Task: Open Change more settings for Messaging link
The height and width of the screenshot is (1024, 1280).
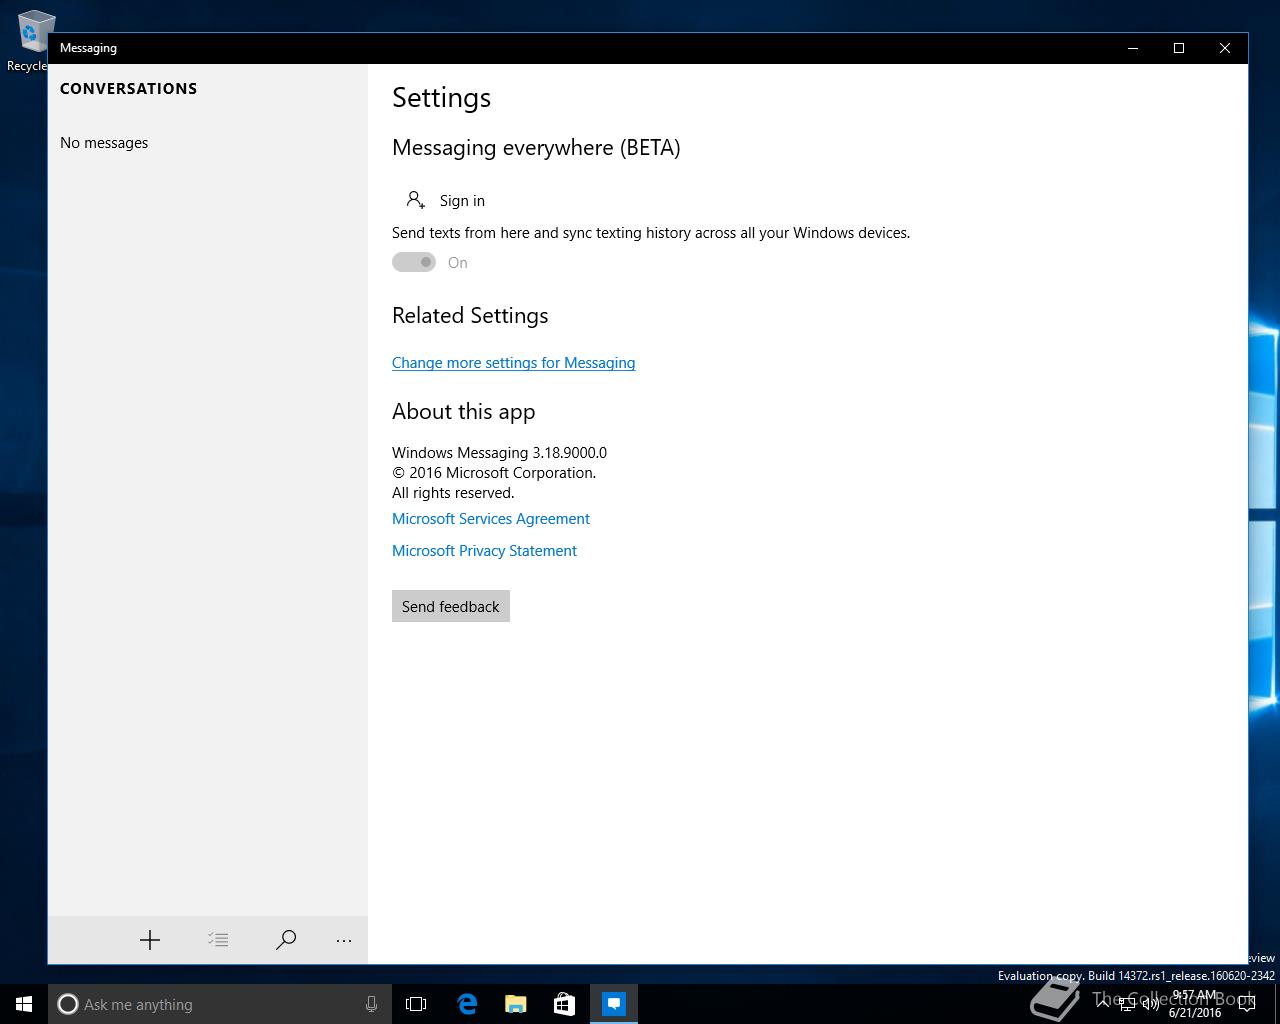Action: point(514,363)
